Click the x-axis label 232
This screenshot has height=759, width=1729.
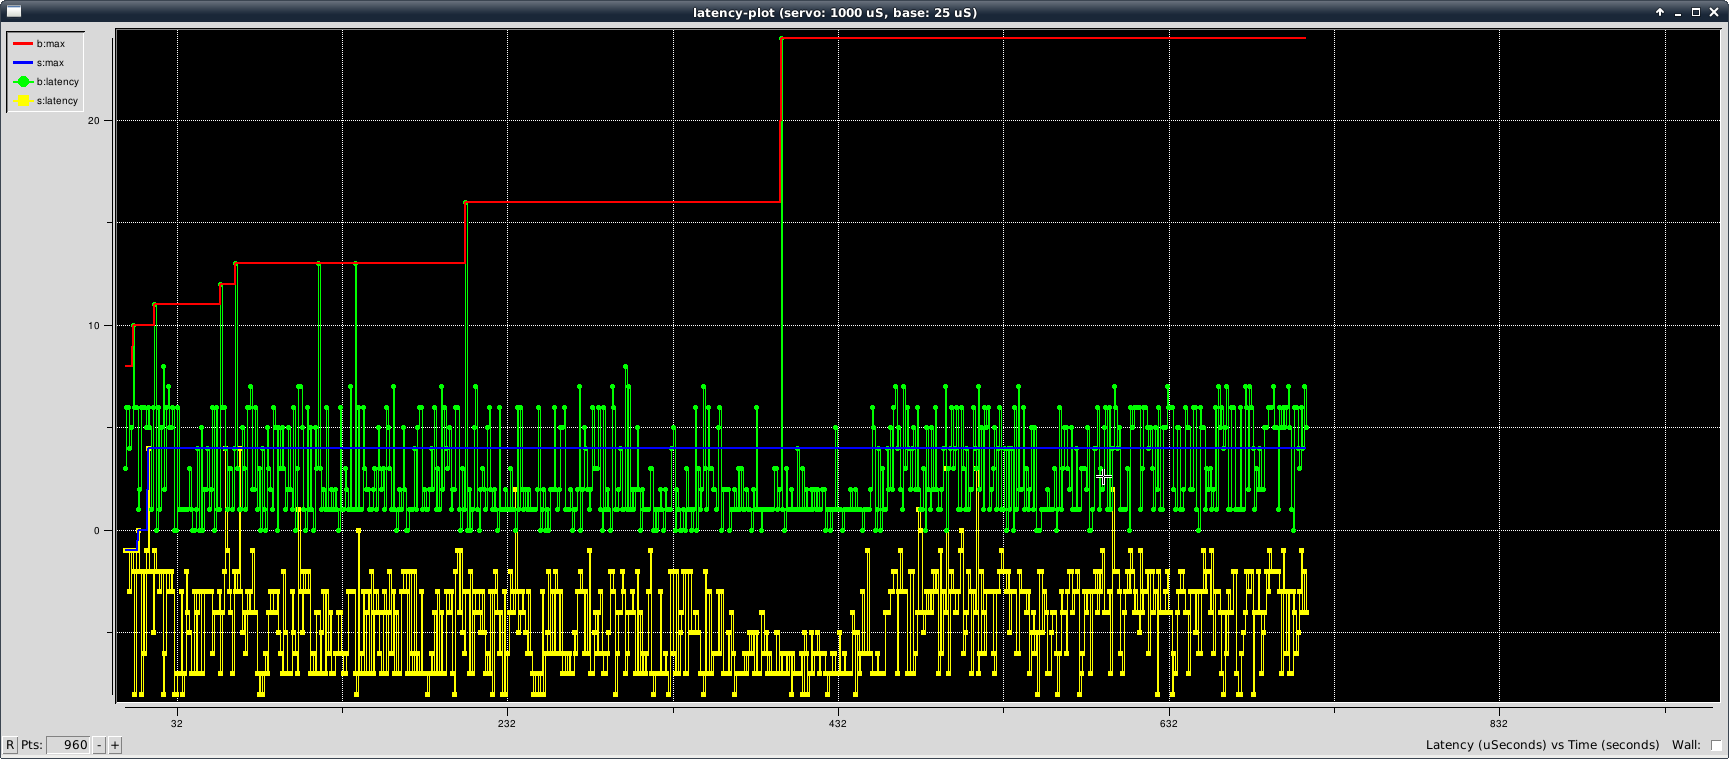click(x=507, y=723)
